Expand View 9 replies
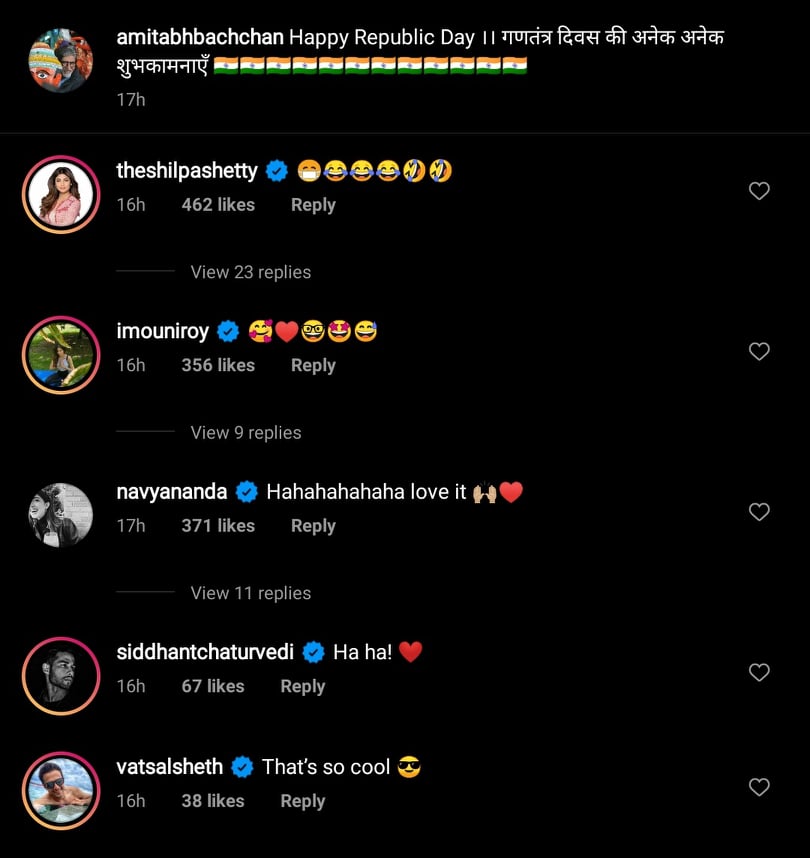 click(x=246, y=432)
